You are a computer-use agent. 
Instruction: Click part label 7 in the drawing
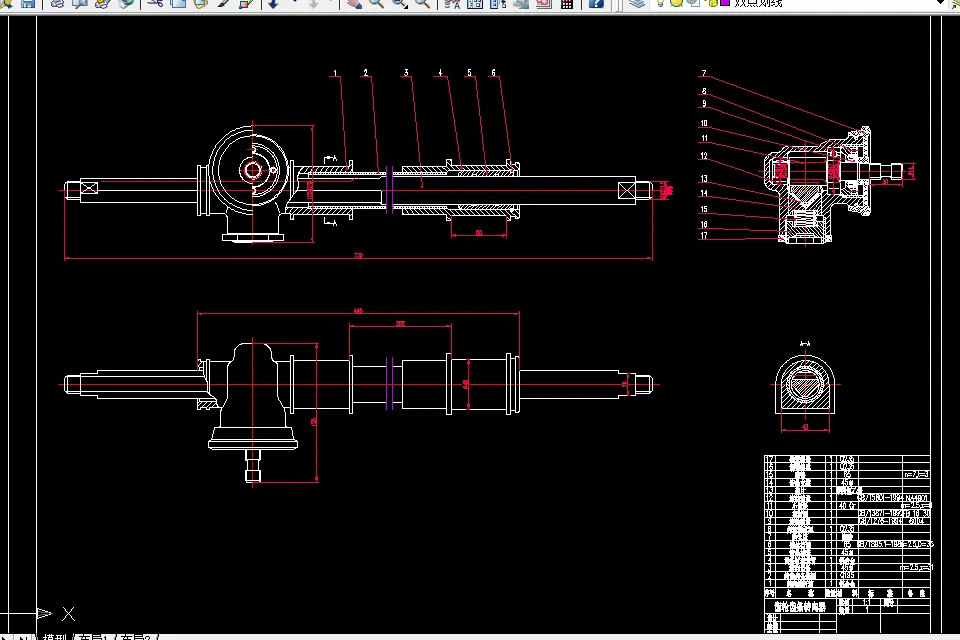click(704, 73)
